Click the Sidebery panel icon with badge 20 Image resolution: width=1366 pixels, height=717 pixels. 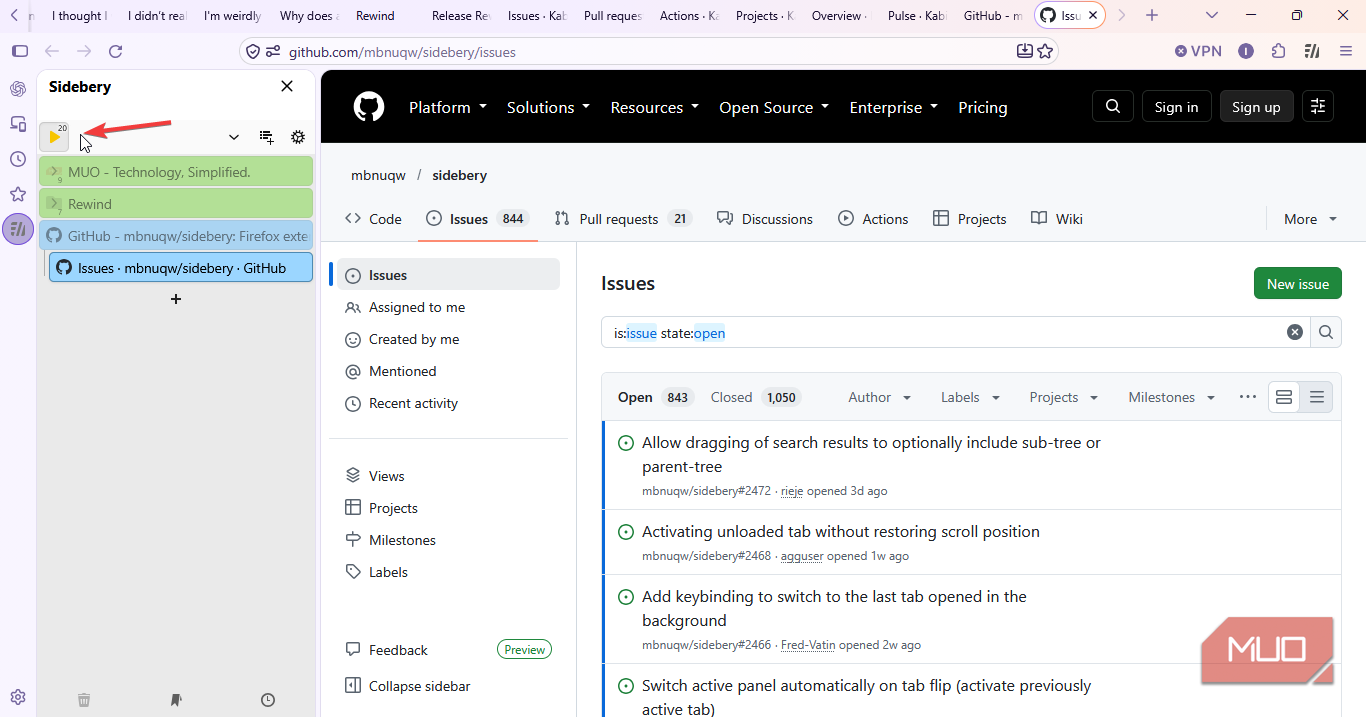tap(54, 137)
